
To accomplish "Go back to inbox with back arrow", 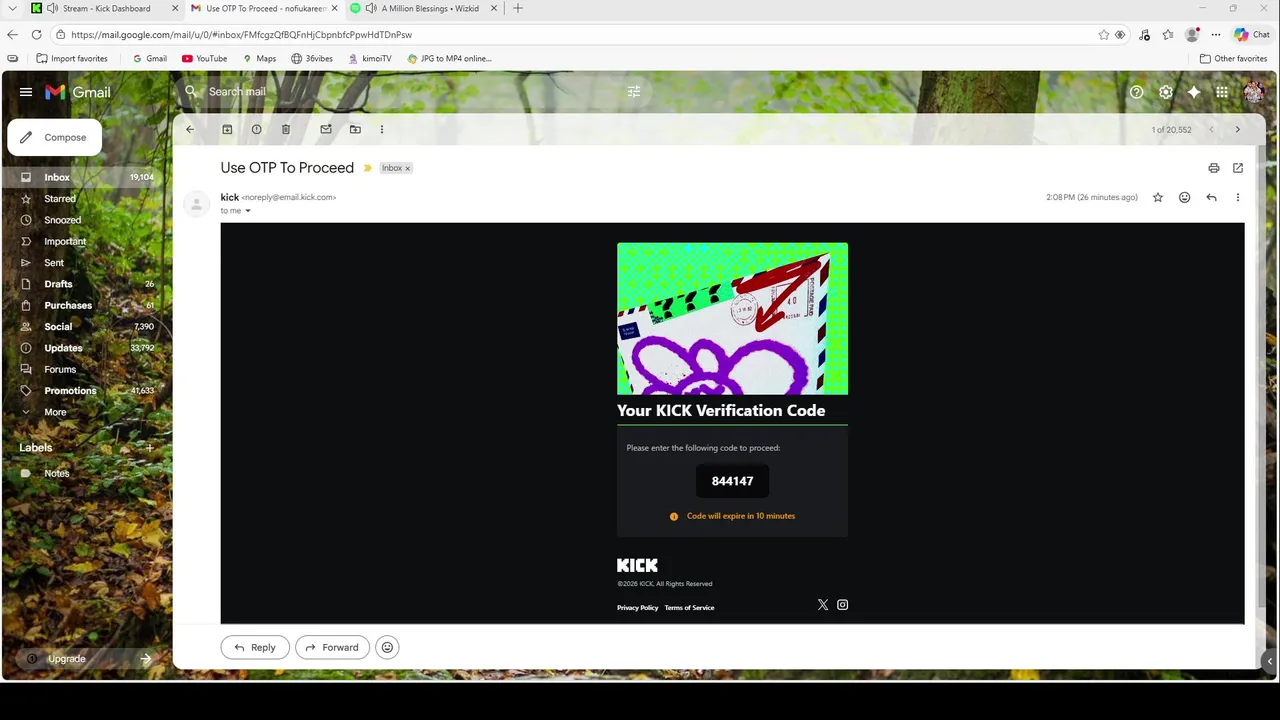I will (190, 129).
